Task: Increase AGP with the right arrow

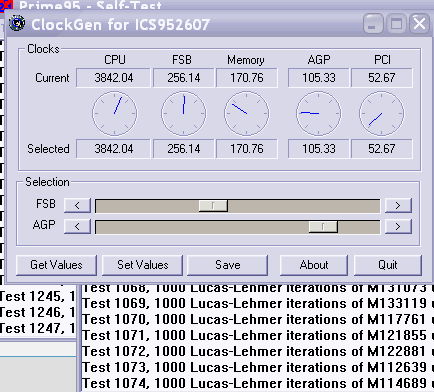Action: 398,227
